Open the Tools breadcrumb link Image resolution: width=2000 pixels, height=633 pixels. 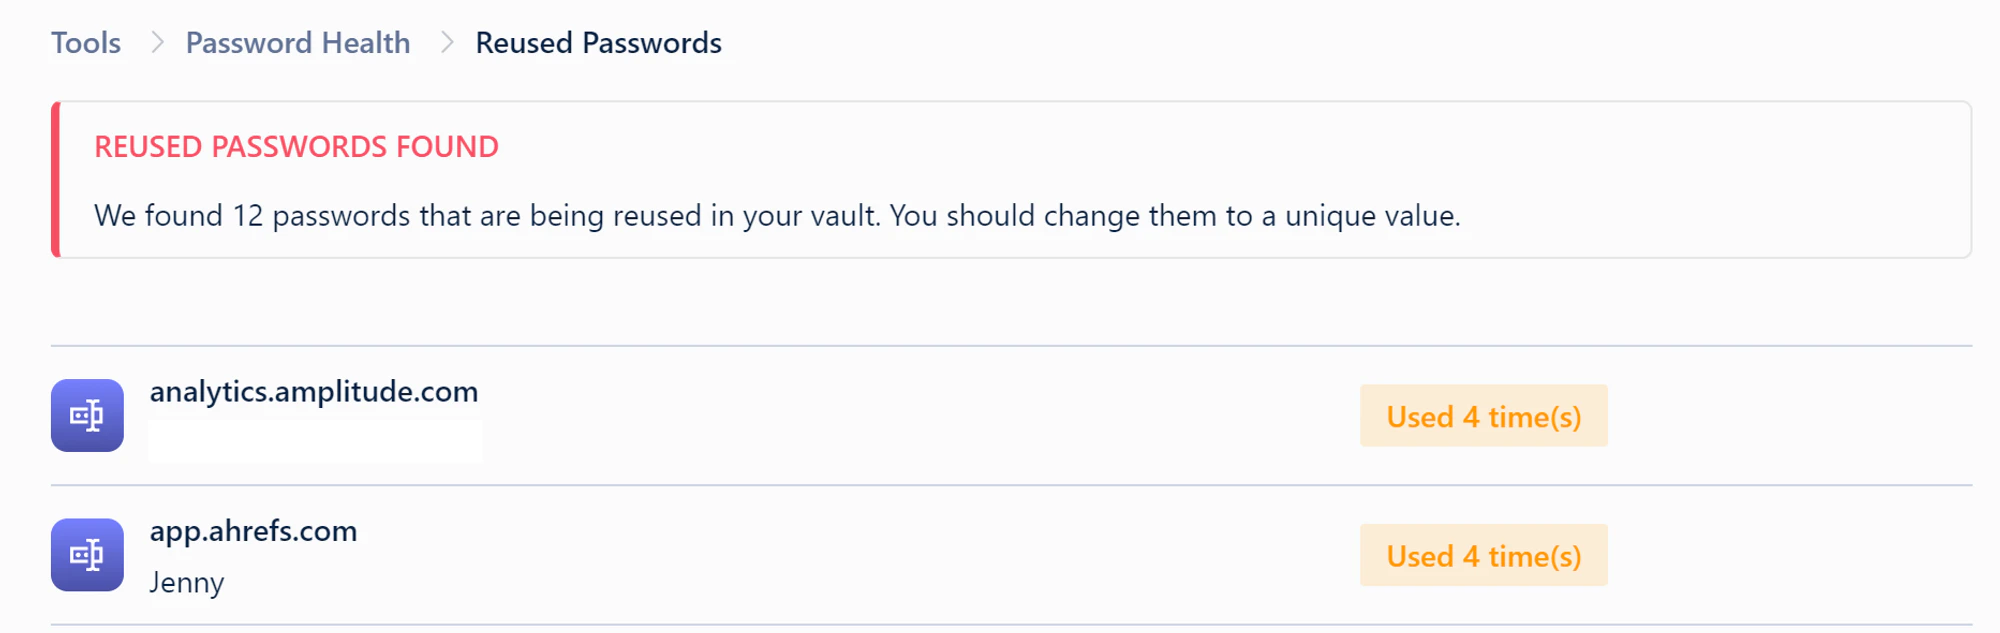coord(85,42)
